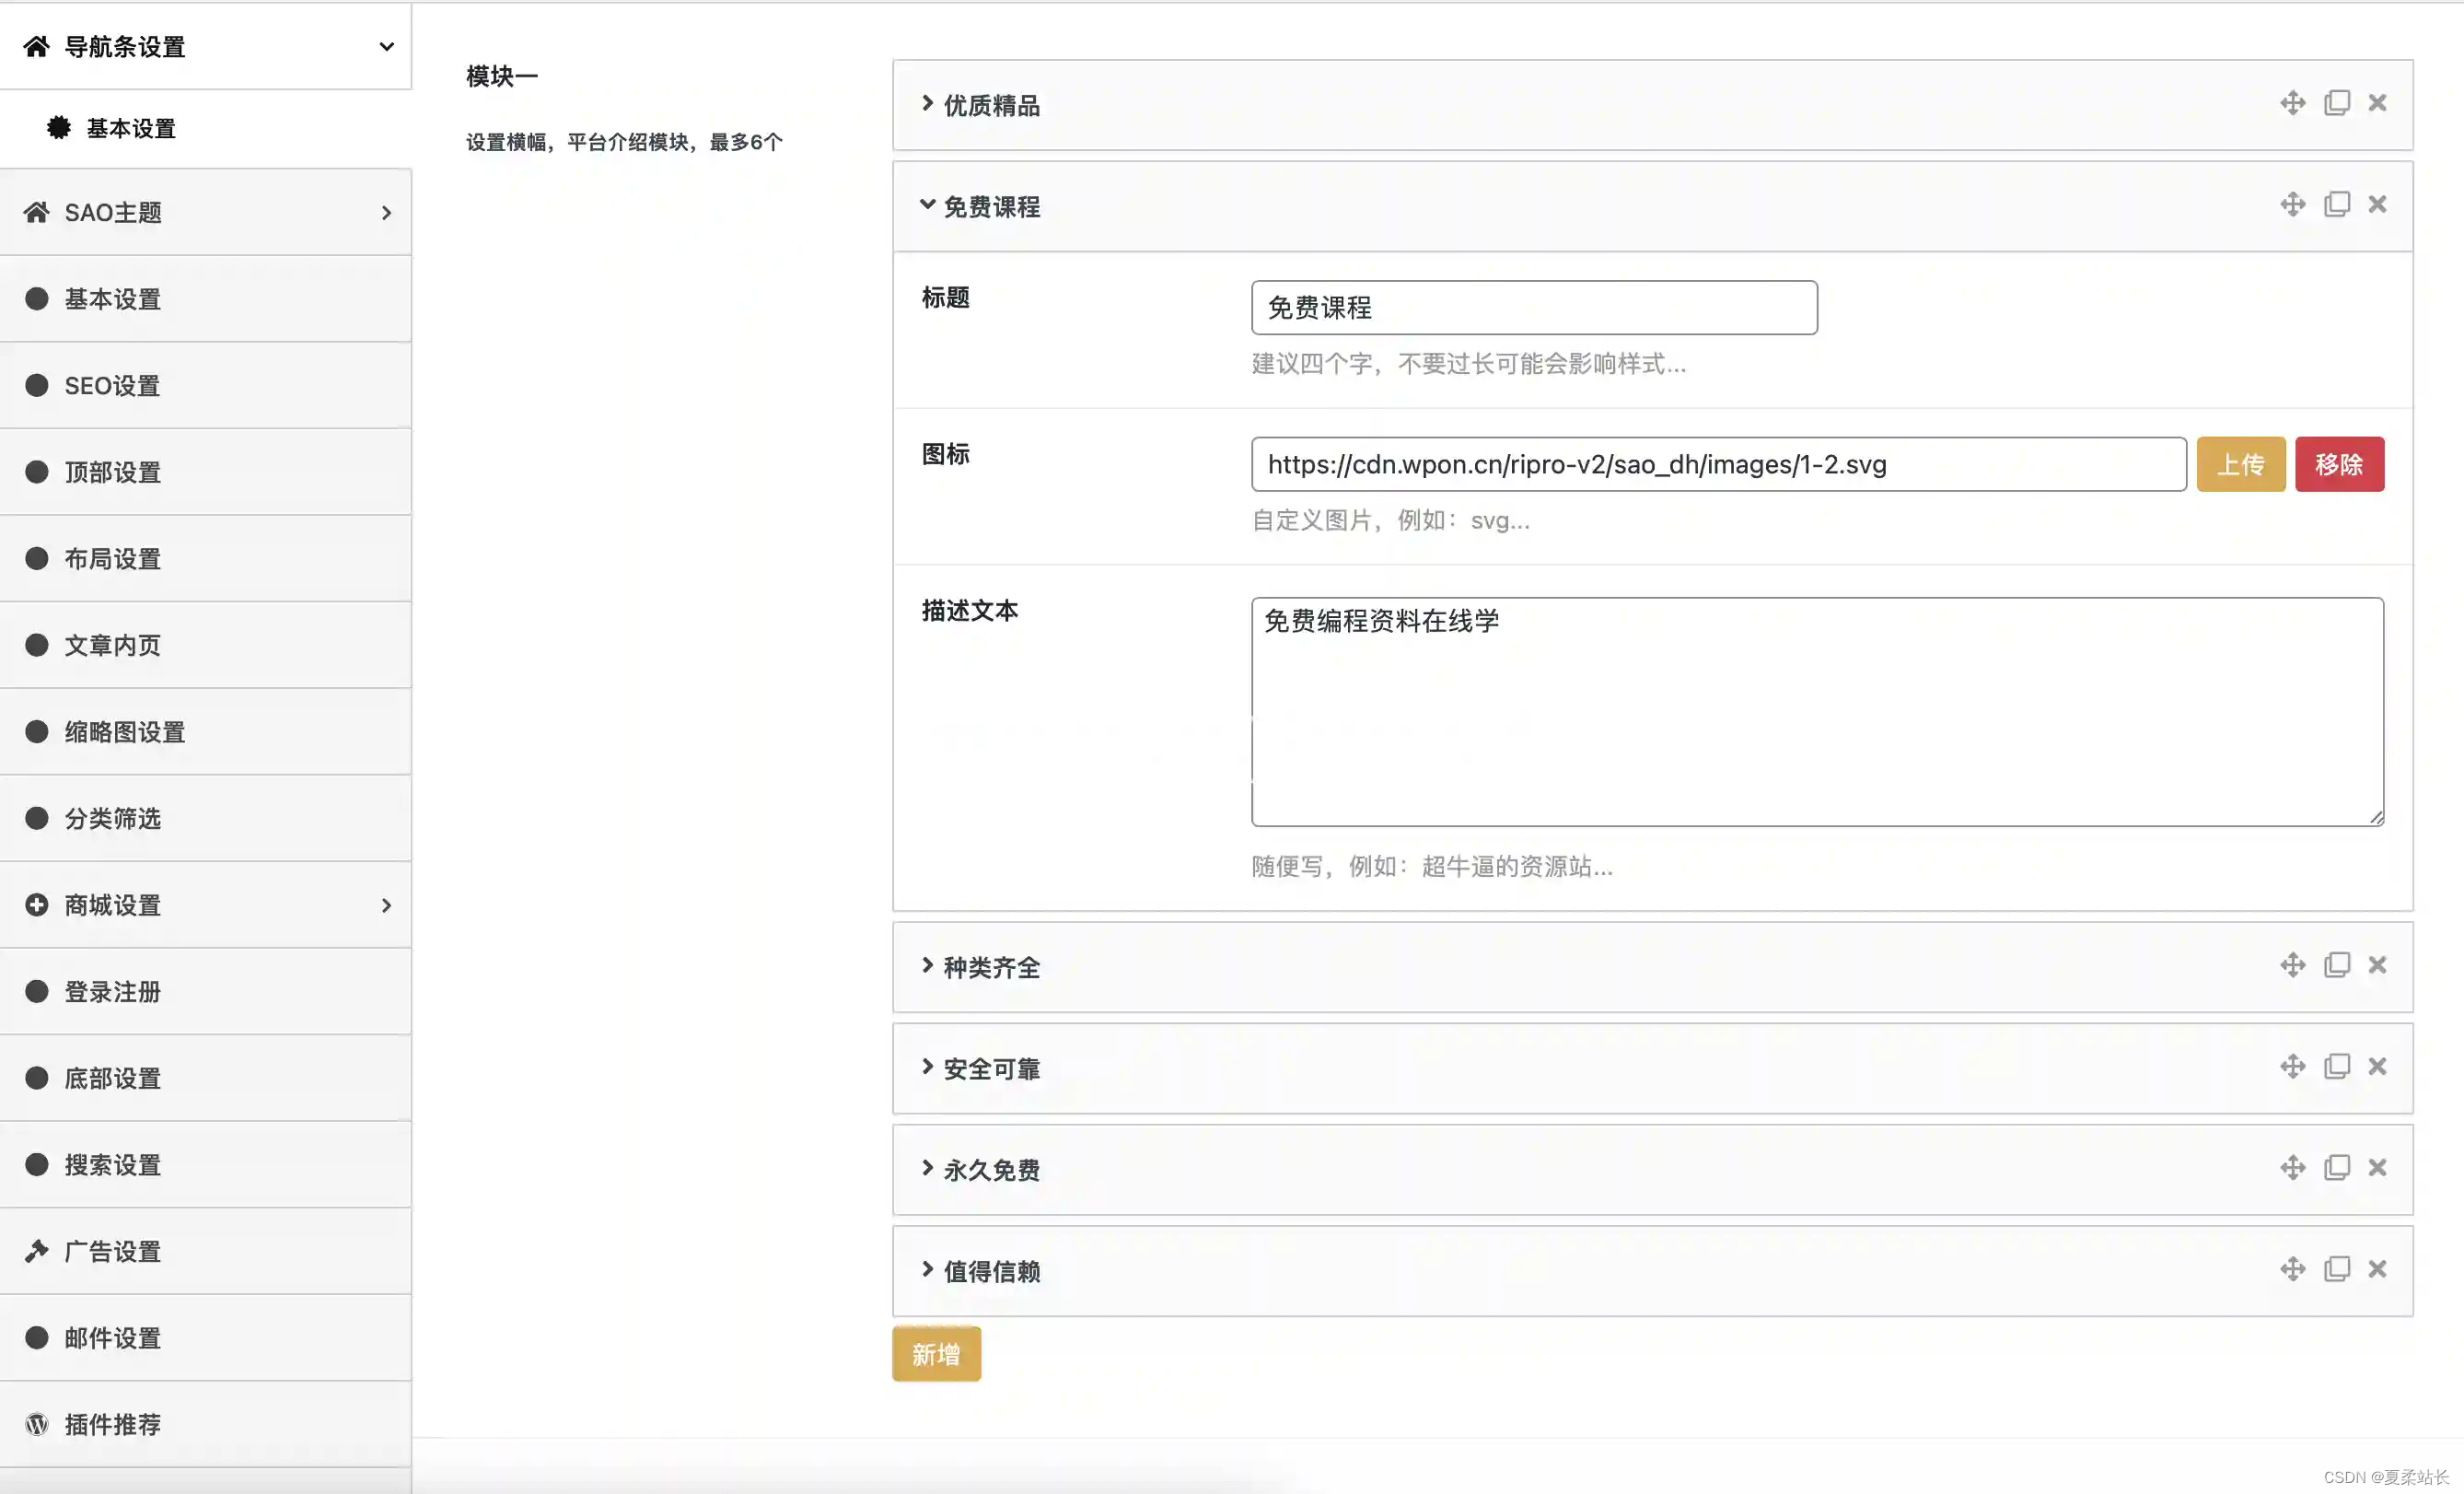Click the delete icon on 永久免费 panel
The height and width of the screenshot is (1494, 2464).
pyautogui.click(x=2378, y=1167)
